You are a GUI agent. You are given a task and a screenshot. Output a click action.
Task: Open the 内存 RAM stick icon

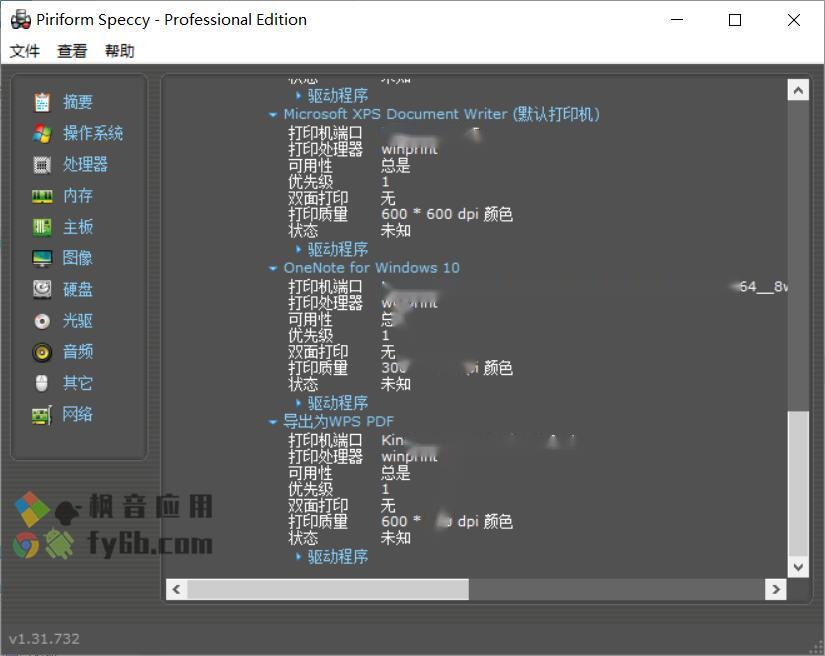42,196
